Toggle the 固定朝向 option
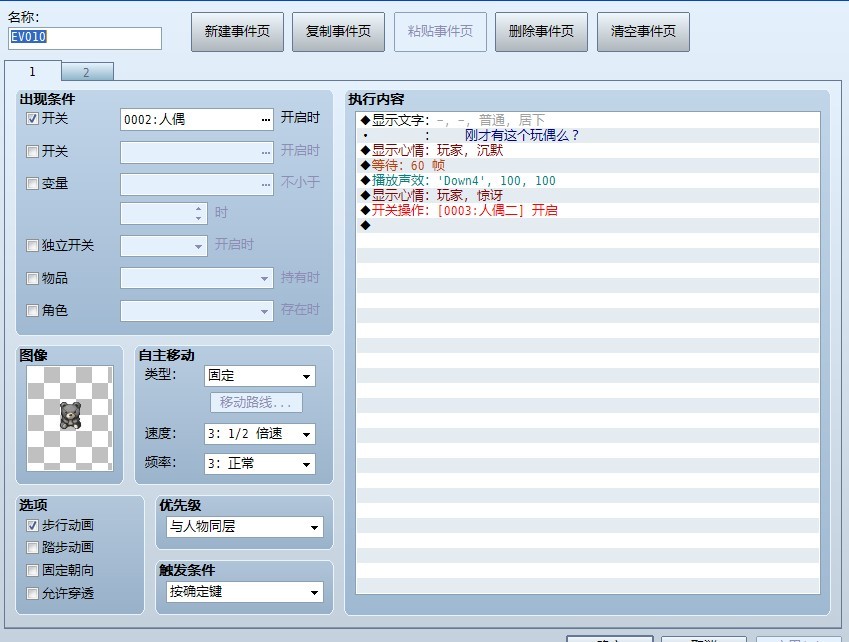849x642 pixels. point(32,571)
